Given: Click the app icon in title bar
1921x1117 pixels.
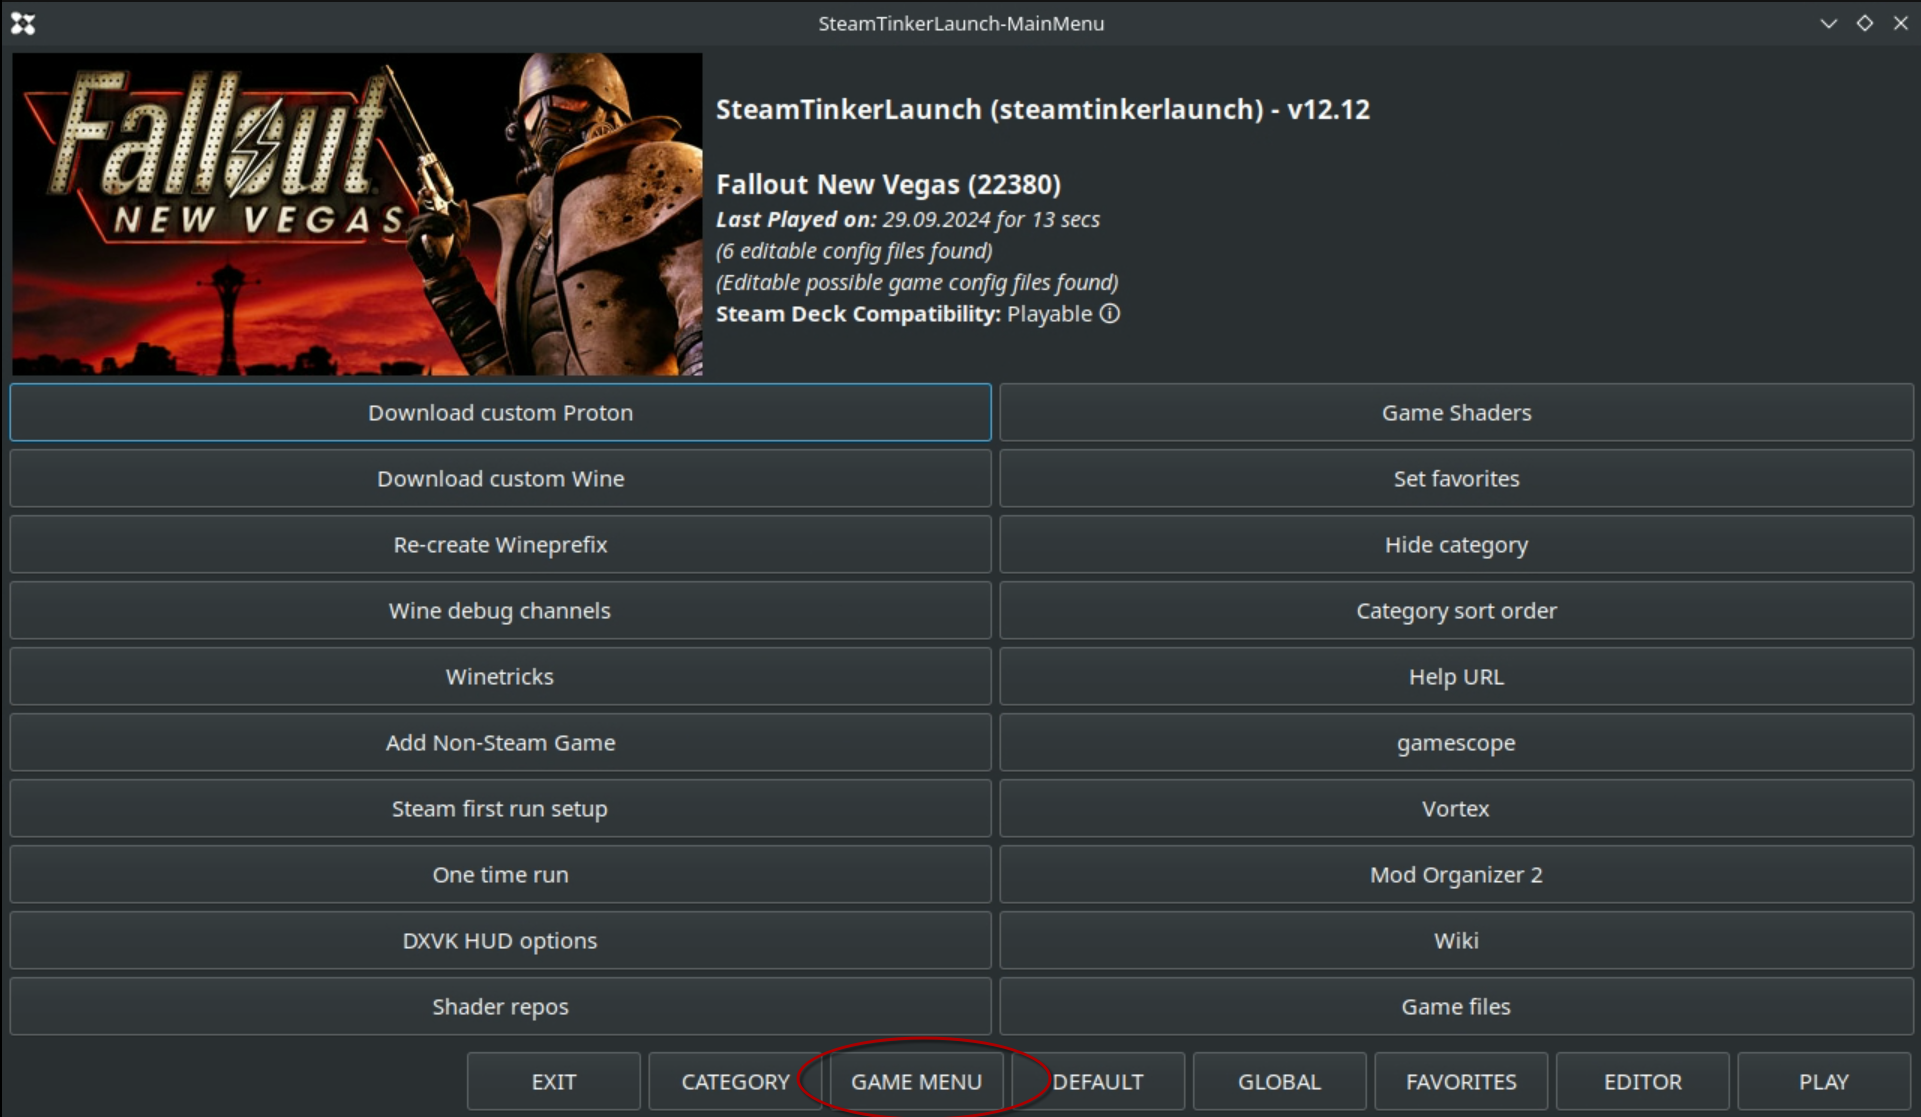Looking at the screenshot, I should (x=23, y=23).
